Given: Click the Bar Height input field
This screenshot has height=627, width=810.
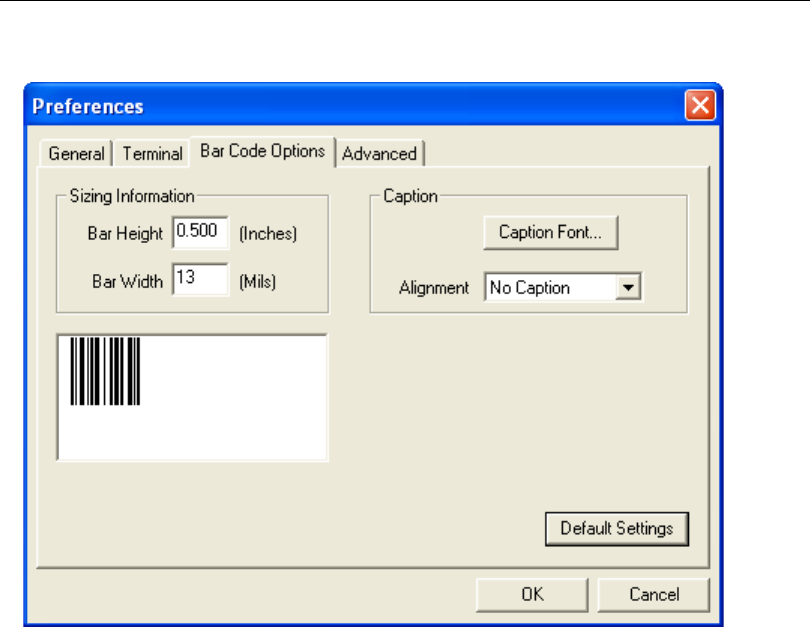Looking at the screenshot, I should [x=200, y=232].
